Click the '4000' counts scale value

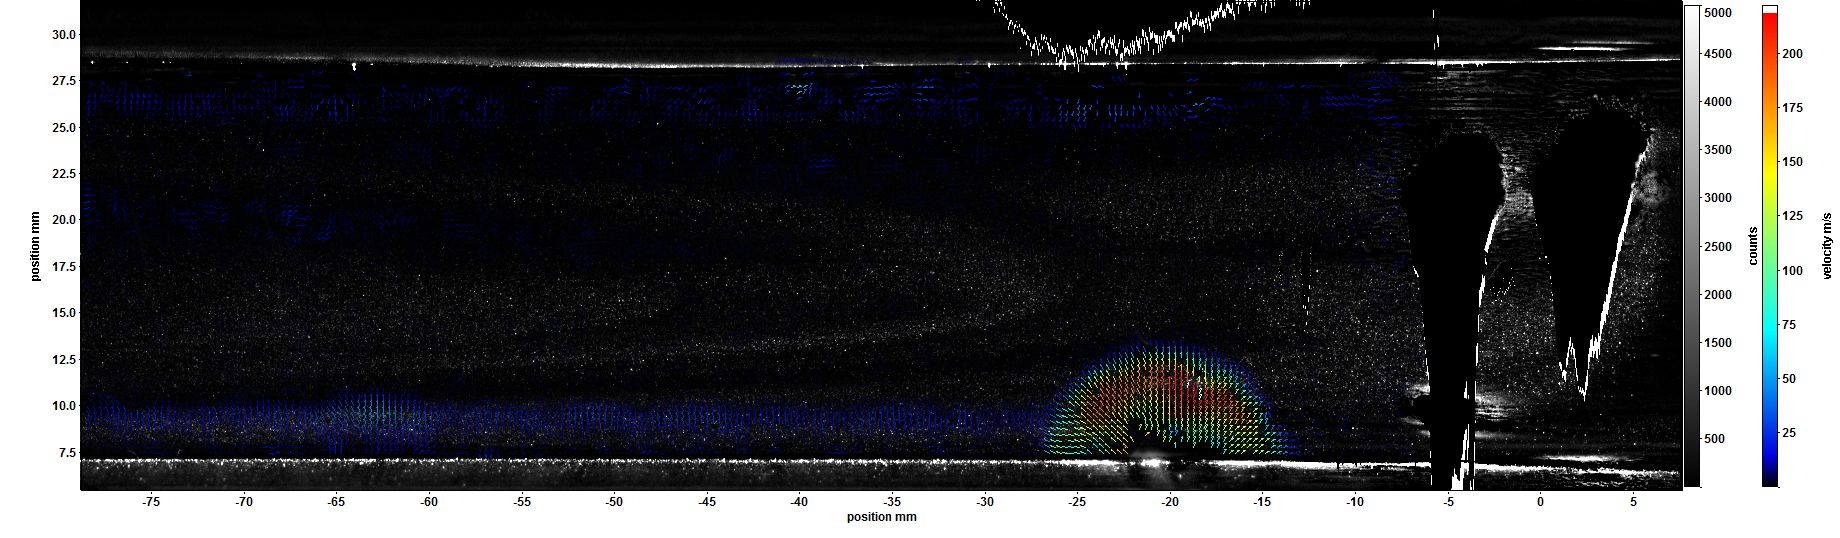1718,102
